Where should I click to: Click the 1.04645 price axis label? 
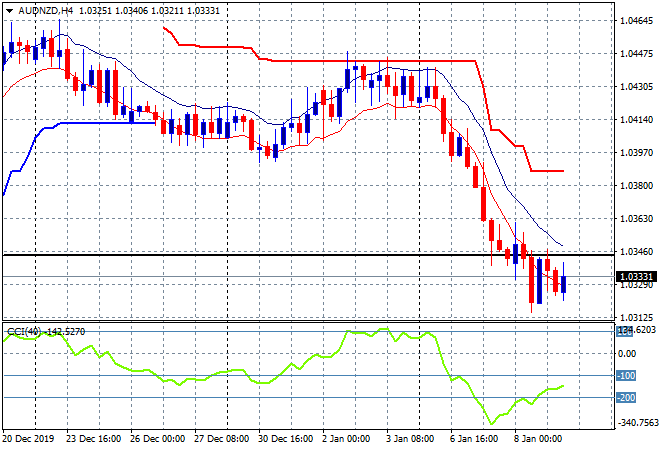[636, 20]
